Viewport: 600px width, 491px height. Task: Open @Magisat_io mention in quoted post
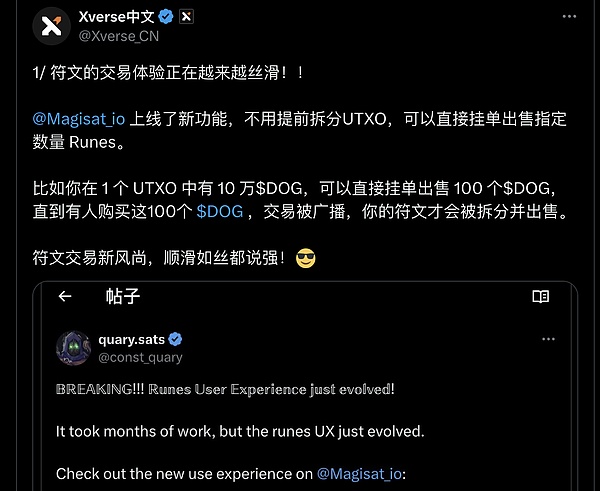coord(359,474)
